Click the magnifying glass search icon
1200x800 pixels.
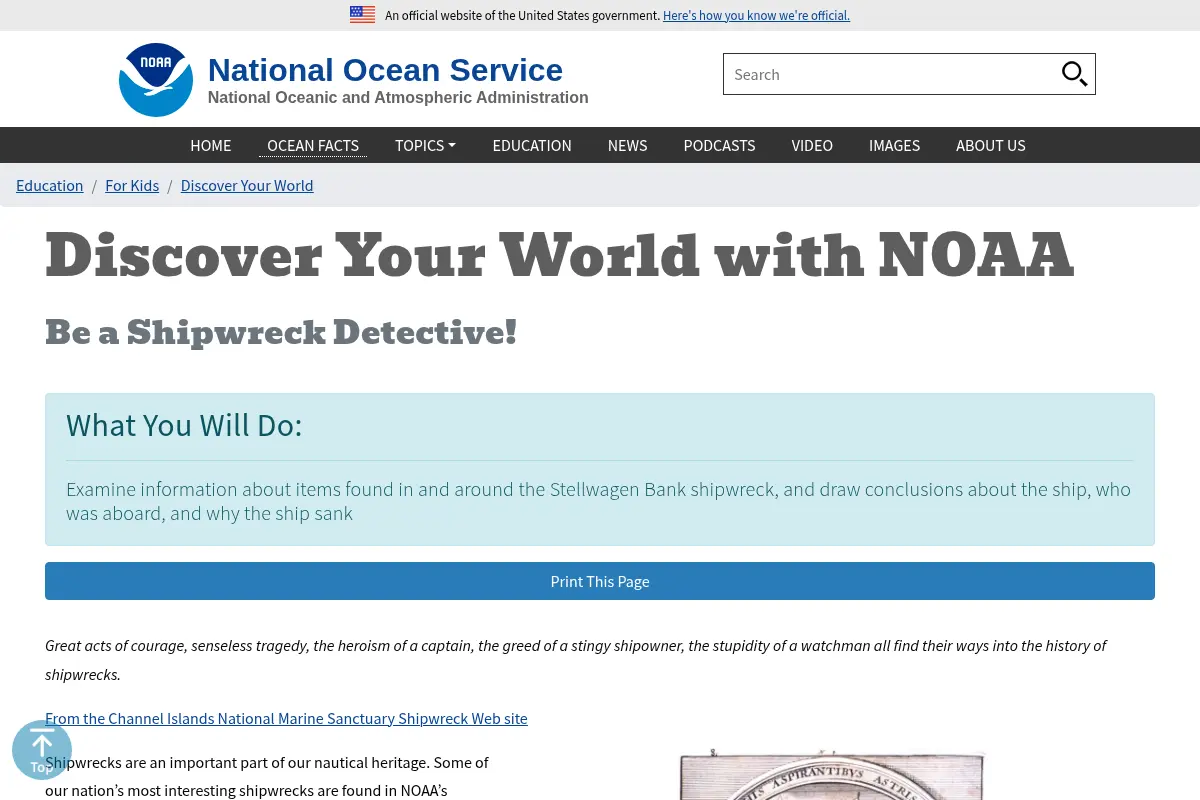coord(1074,74)
